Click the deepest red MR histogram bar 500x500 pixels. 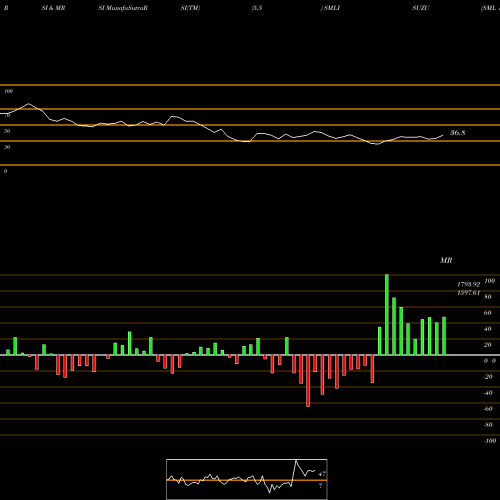point(308,381)
